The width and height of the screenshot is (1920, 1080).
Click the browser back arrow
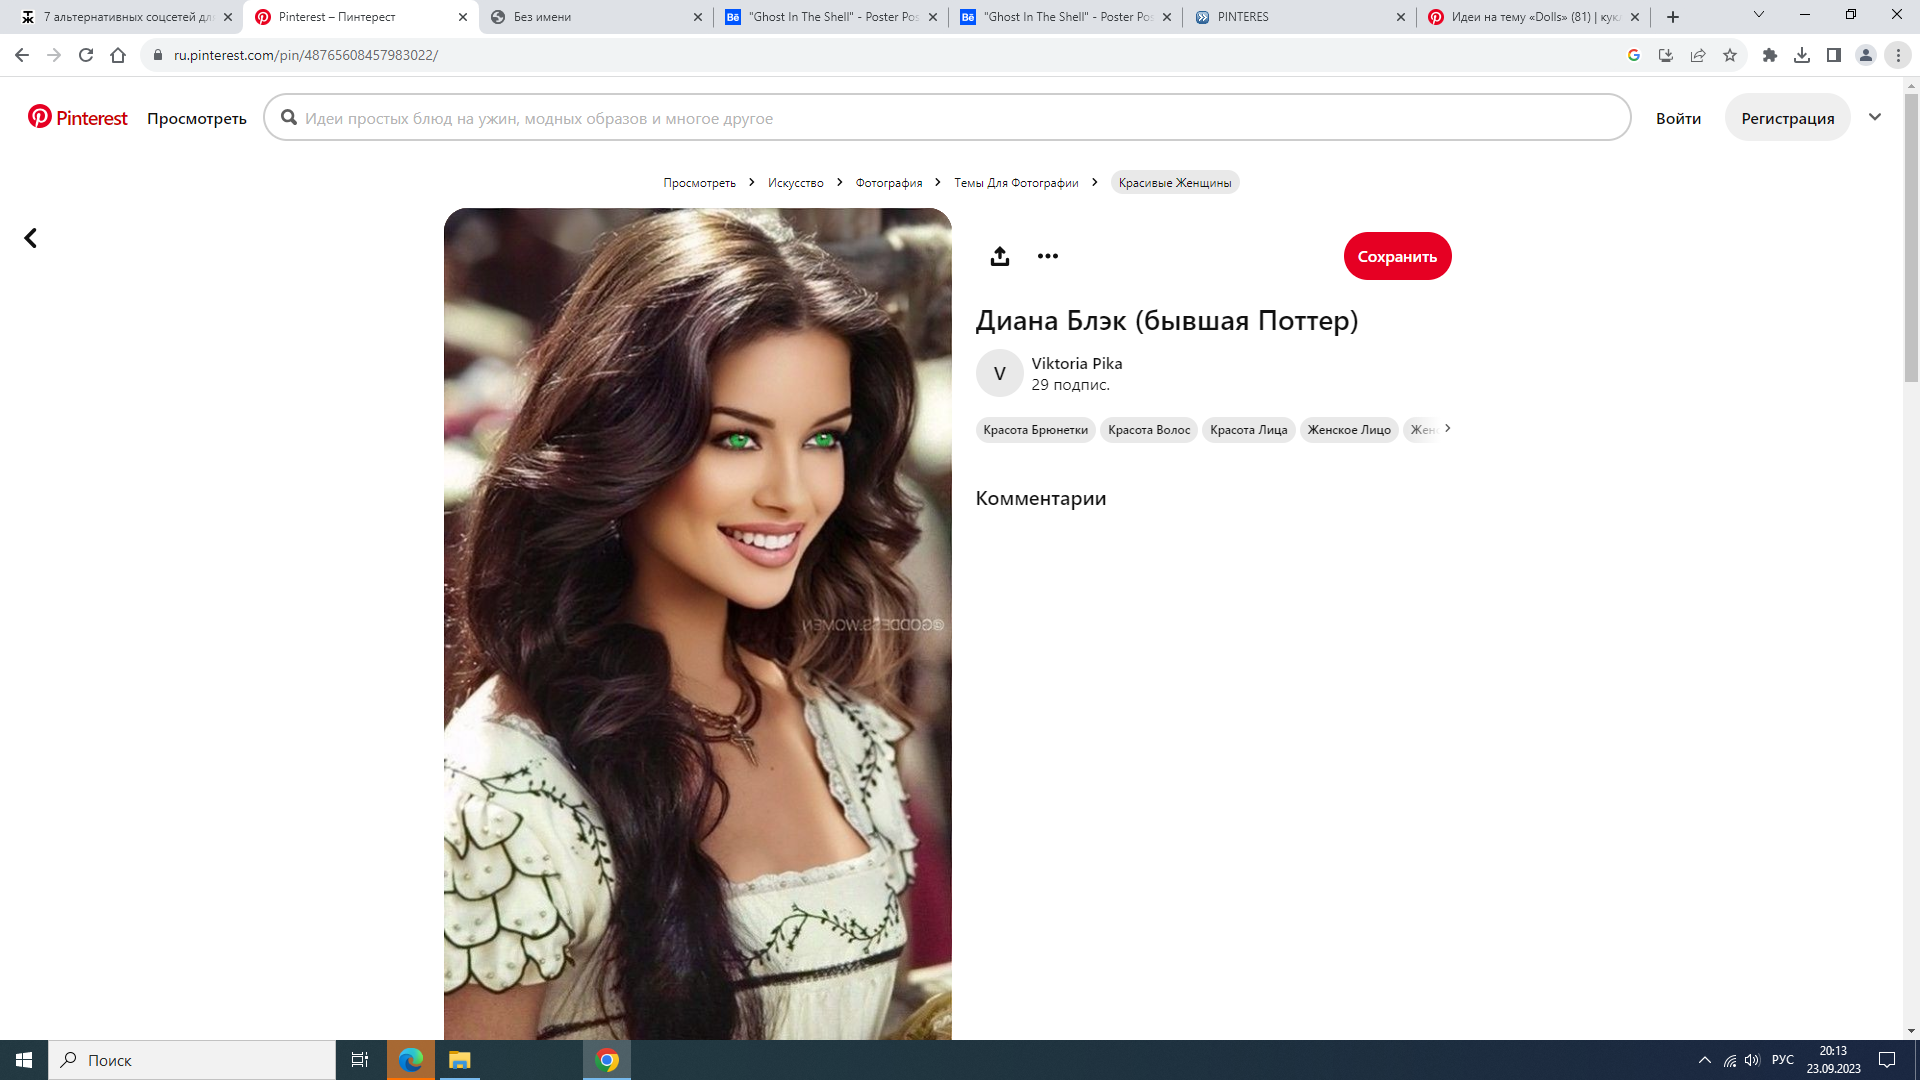pos(22,55)
